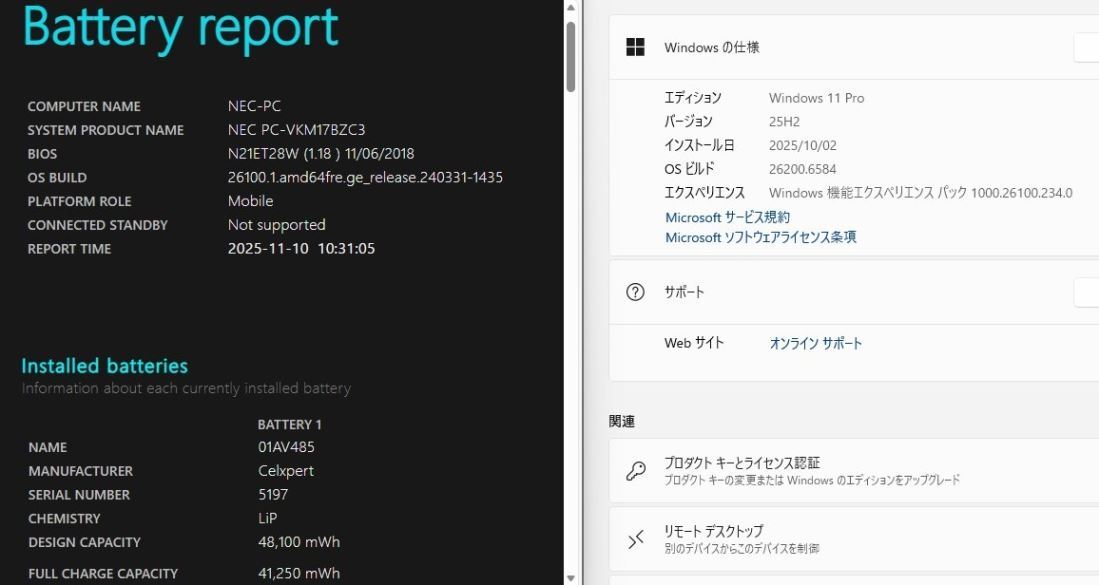Select the BATTERY 1 column header

point(290,424)
